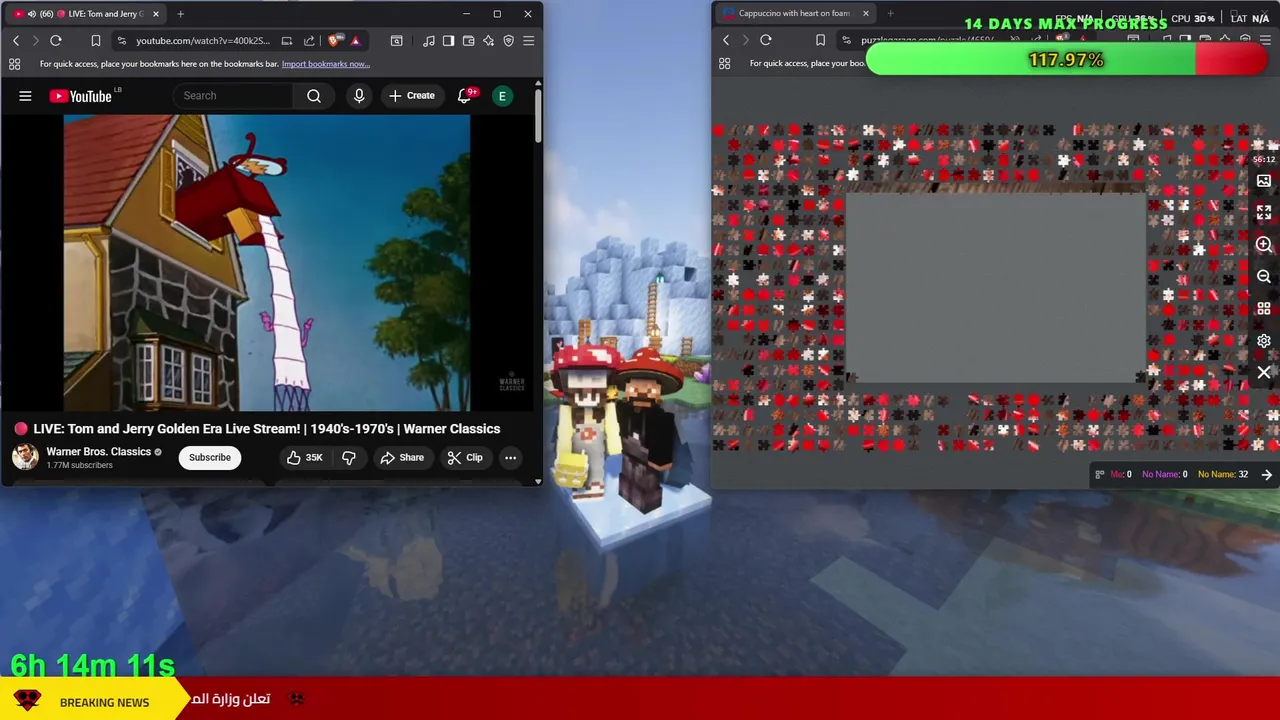The width and height of the screenshot is (1280, 720).
Task: Open the music playlist icon in YouTube browser toolbar
Action: point(428,40)
